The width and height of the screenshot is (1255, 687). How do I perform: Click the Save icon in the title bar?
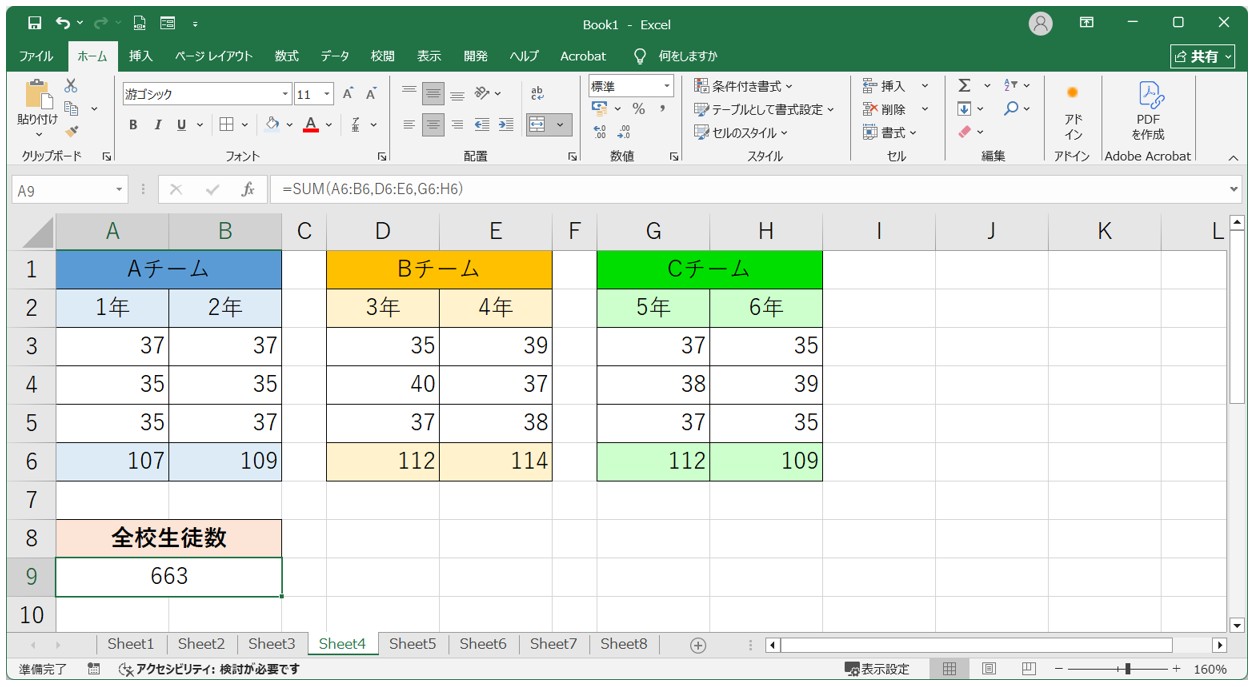35,23
